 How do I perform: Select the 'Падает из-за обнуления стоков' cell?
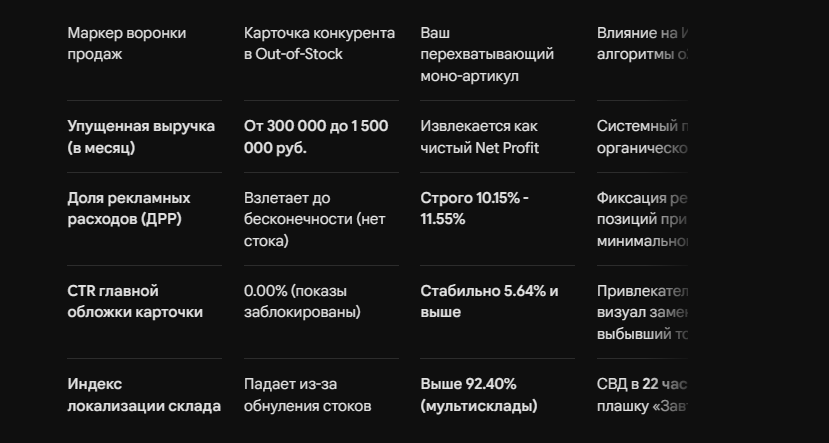[x=307, y=395]
